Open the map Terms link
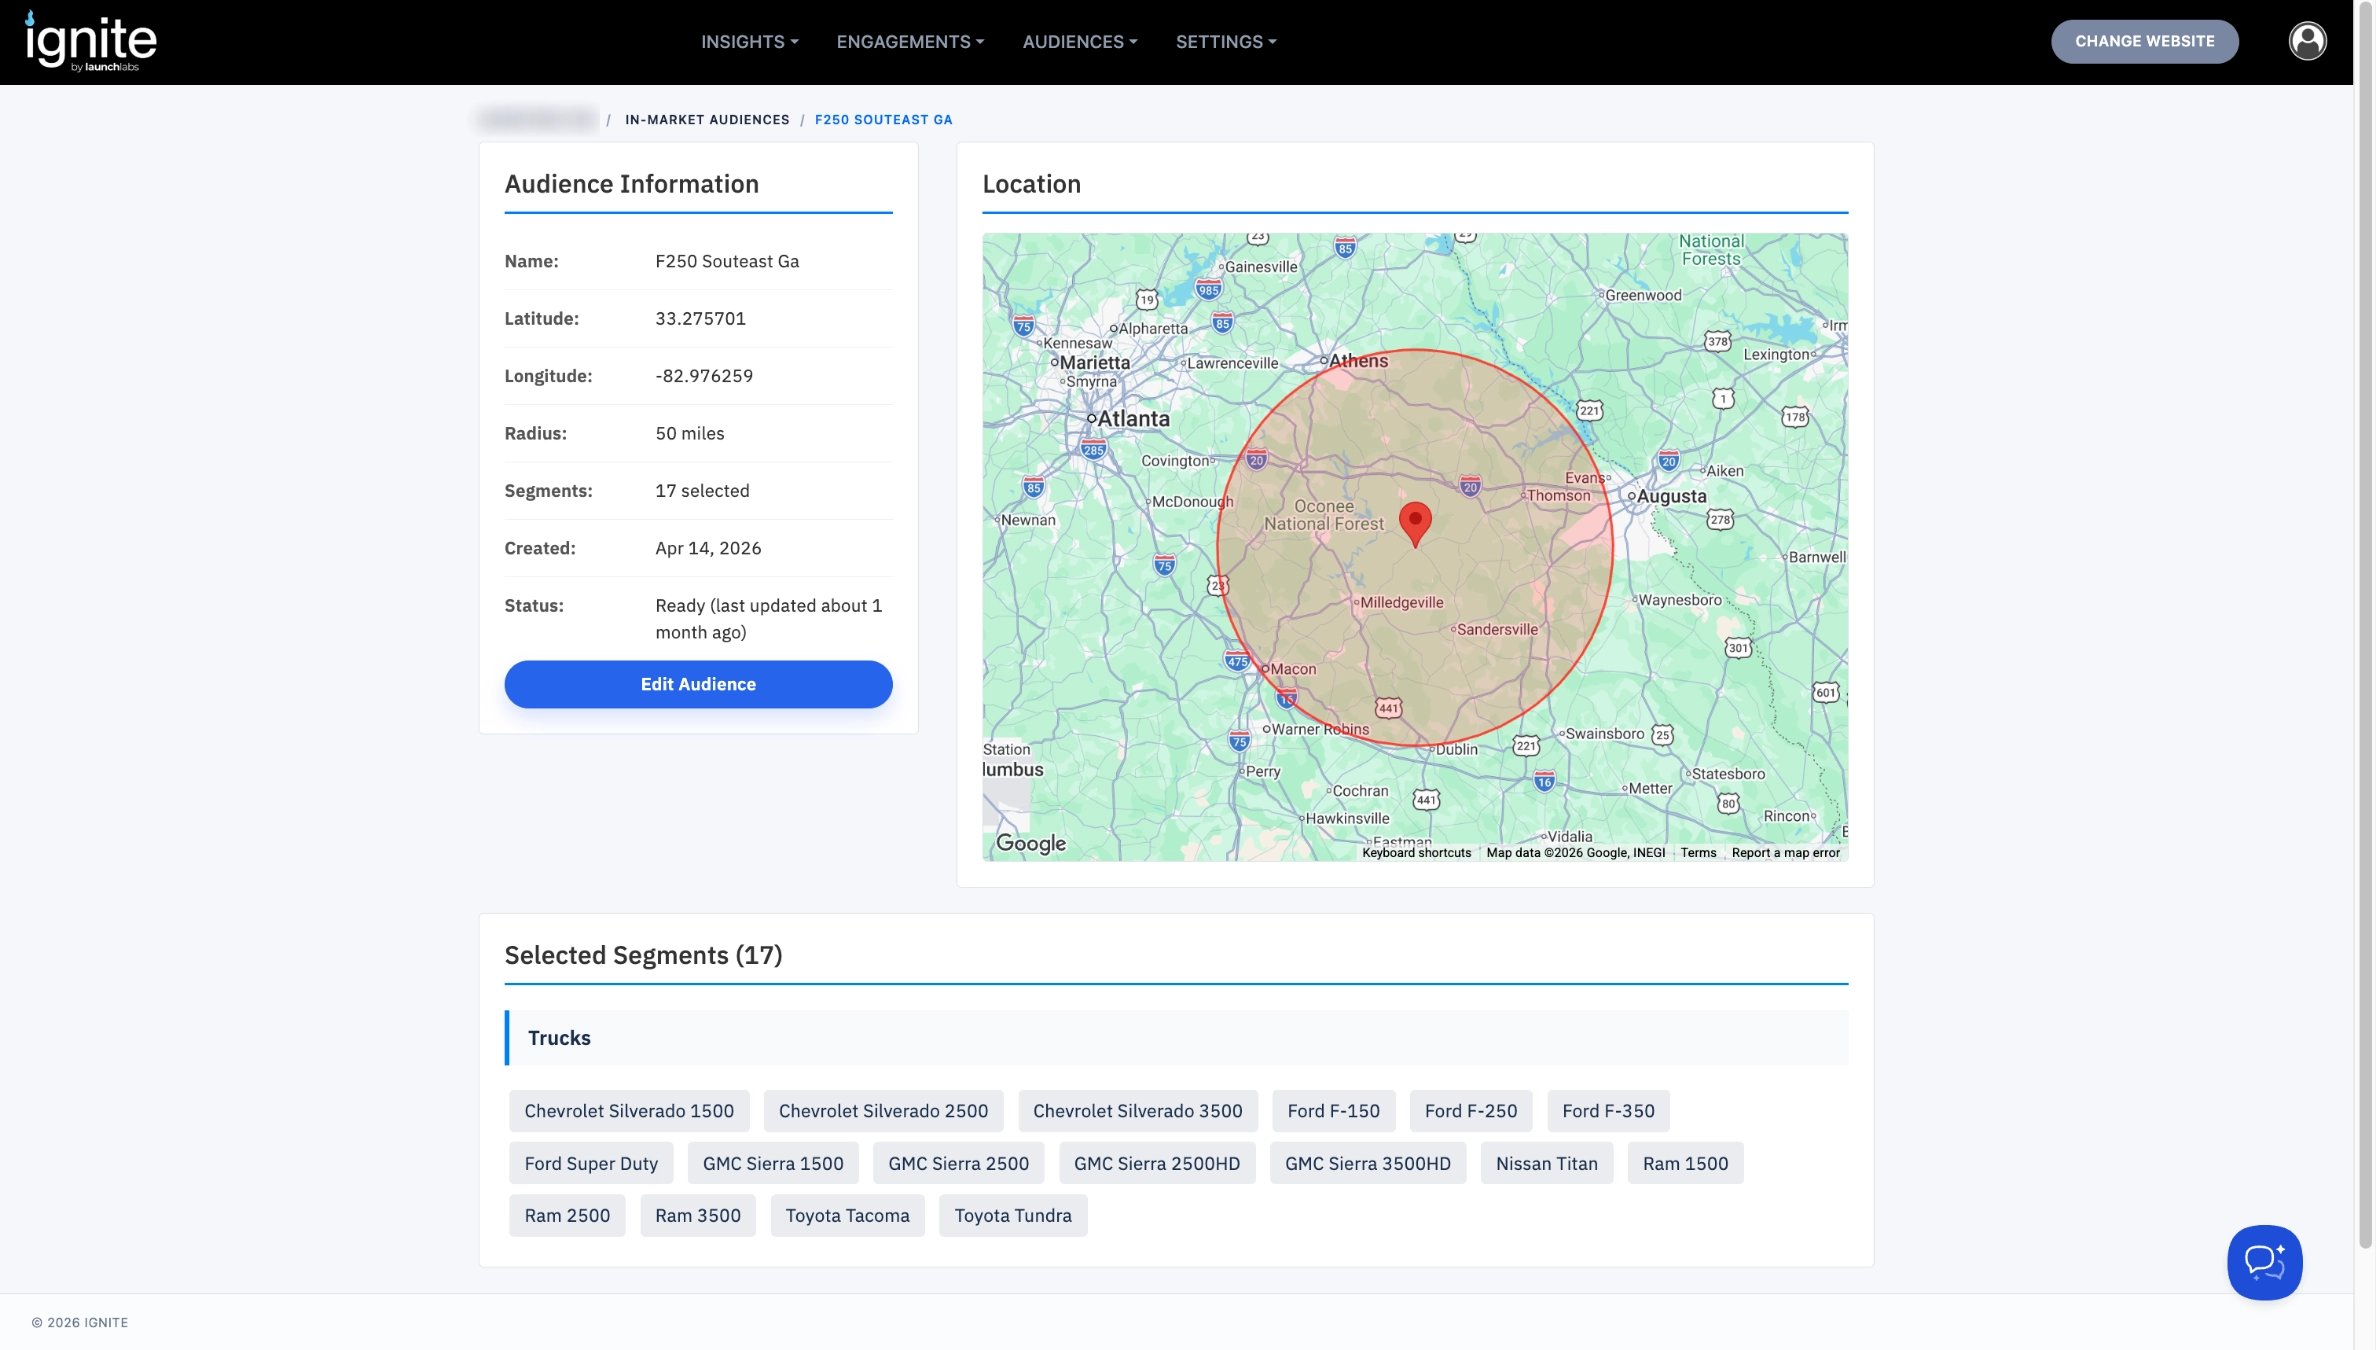This screenshot has height=1350, width=2376. click(1698, 853)
